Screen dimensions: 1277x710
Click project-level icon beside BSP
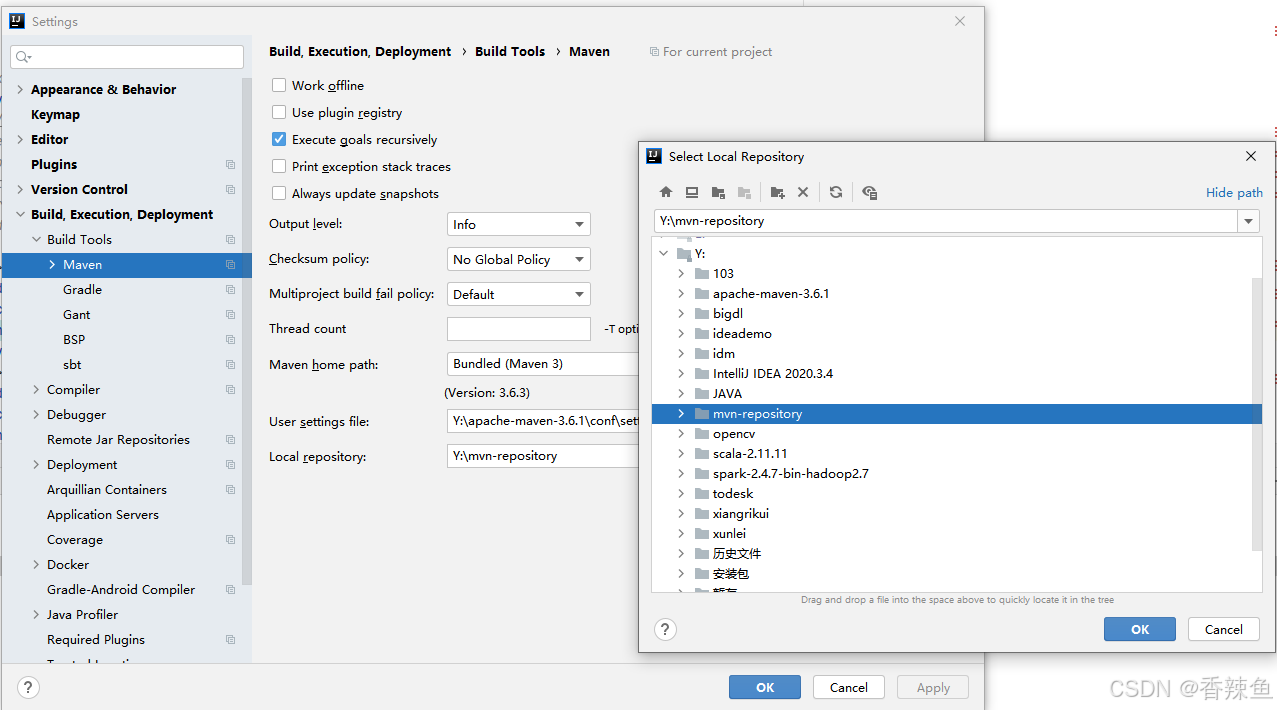(230, 339)
